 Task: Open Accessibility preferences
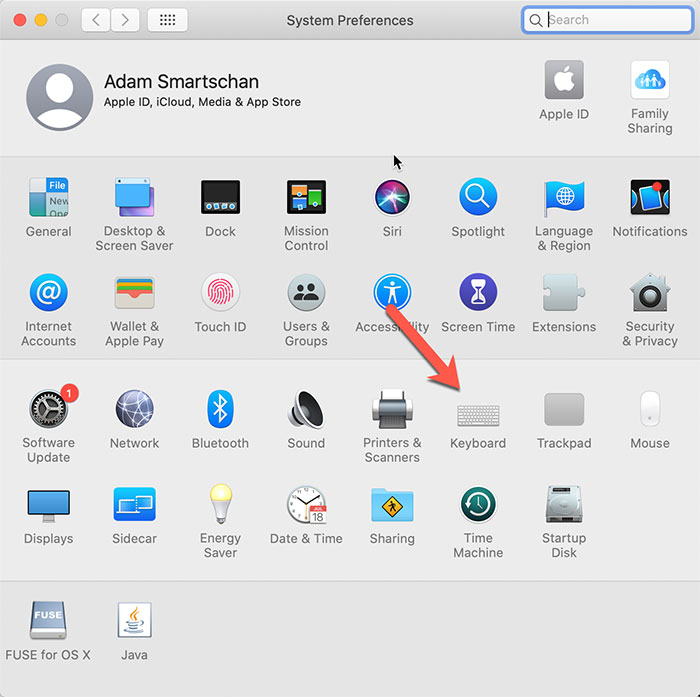point(392,292)
